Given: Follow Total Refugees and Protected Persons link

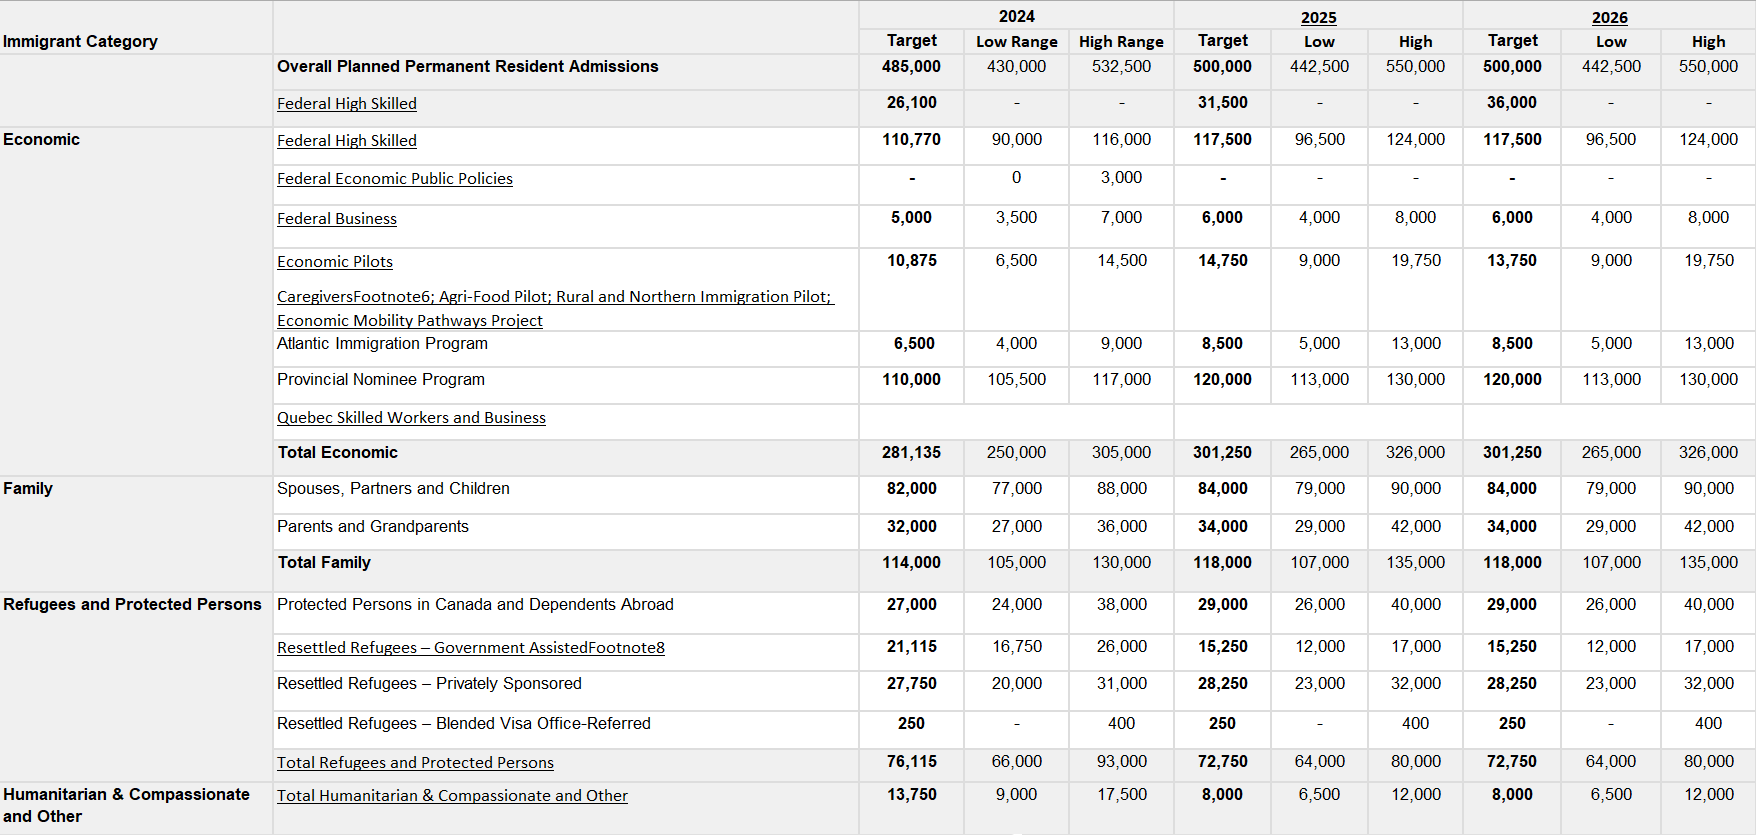Looking at the screenshot, I should (x=415, y=763).
